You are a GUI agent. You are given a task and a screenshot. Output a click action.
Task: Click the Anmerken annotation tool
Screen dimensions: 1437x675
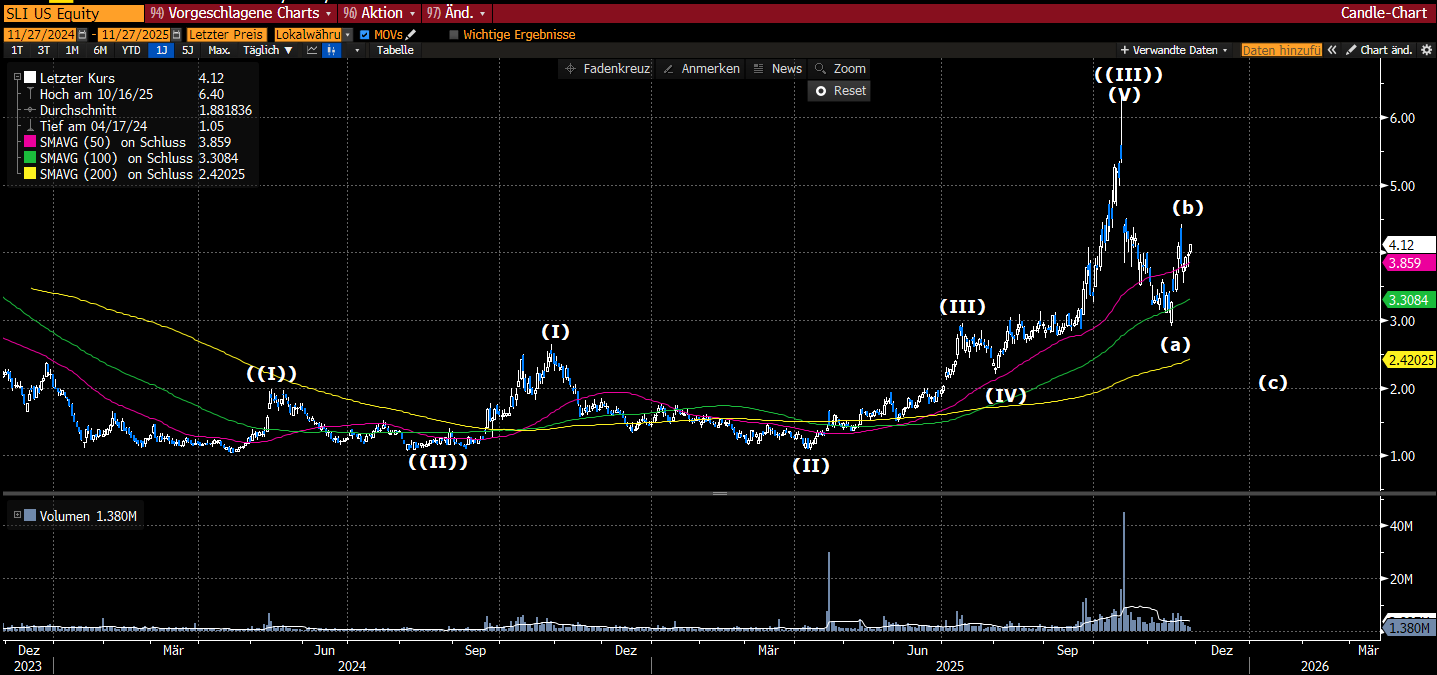(x=701, y=68)
